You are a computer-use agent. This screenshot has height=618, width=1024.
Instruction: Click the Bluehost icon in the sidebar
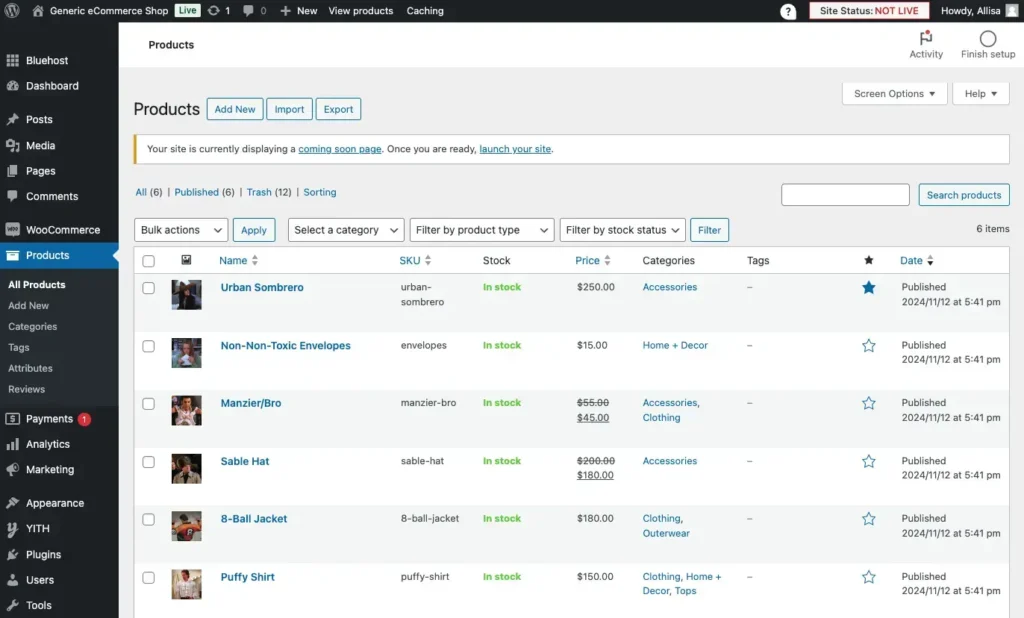14,60
